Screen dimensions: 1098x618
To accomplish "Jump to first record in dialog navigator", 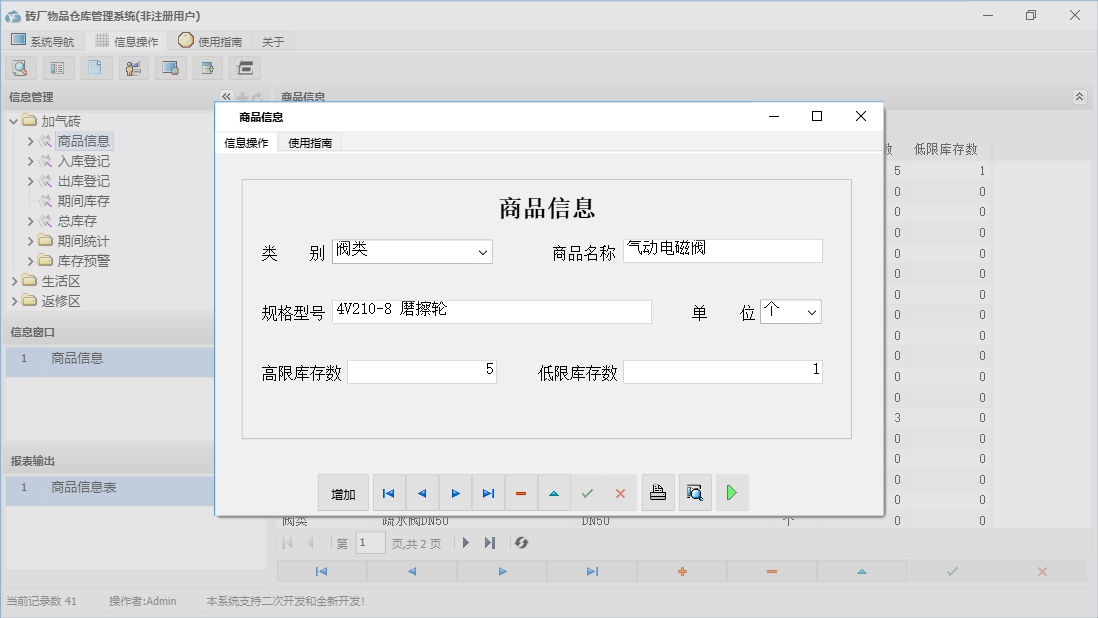I will point(388,492).
